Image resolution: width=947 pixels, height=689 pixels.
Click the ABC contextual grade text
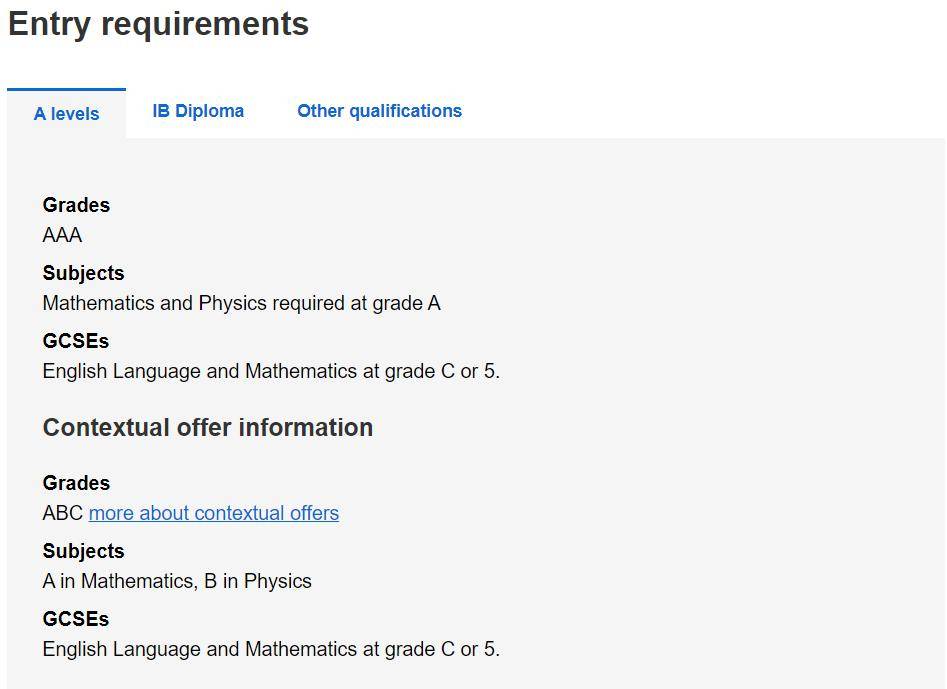point(63,513)
